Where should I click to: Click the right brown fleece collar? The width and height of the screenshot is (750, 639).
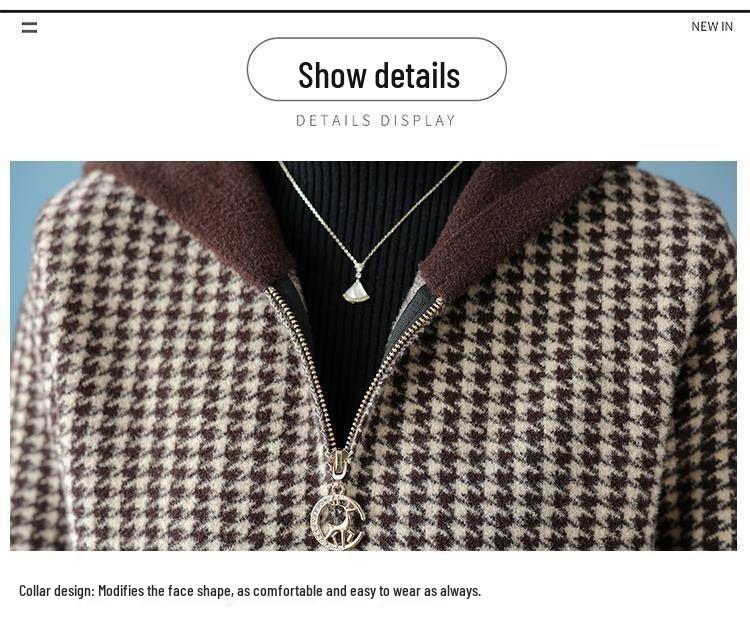pyautogui.click(x=507, y=220)
